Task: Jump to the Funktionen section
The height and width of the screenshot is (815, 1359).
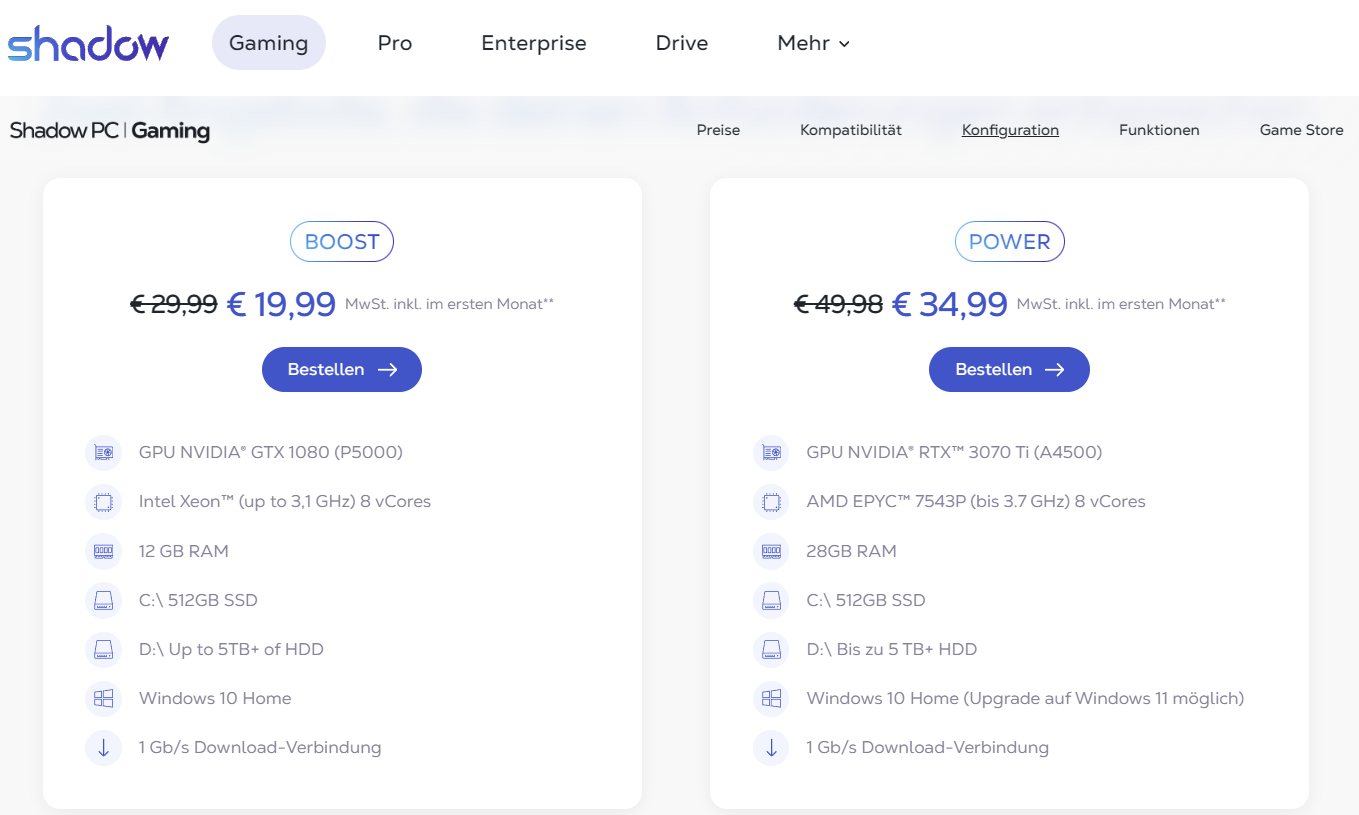Action: (x=1159, y=130)
